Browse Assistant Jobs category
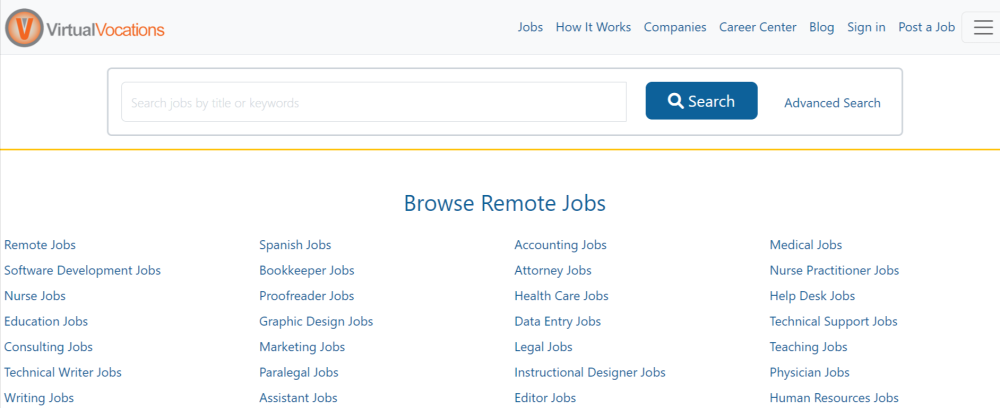The image size is (1000, 408). [x=298, y=398]
